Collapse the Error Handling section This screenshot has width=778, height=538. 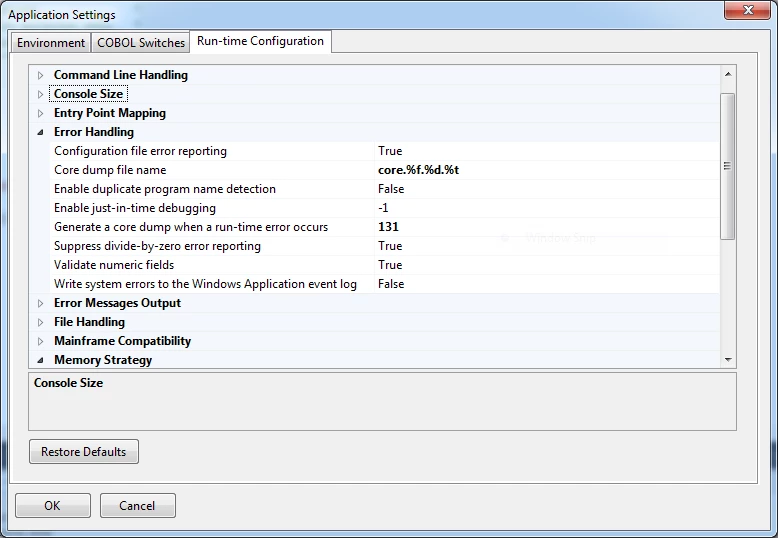[41, 132]
